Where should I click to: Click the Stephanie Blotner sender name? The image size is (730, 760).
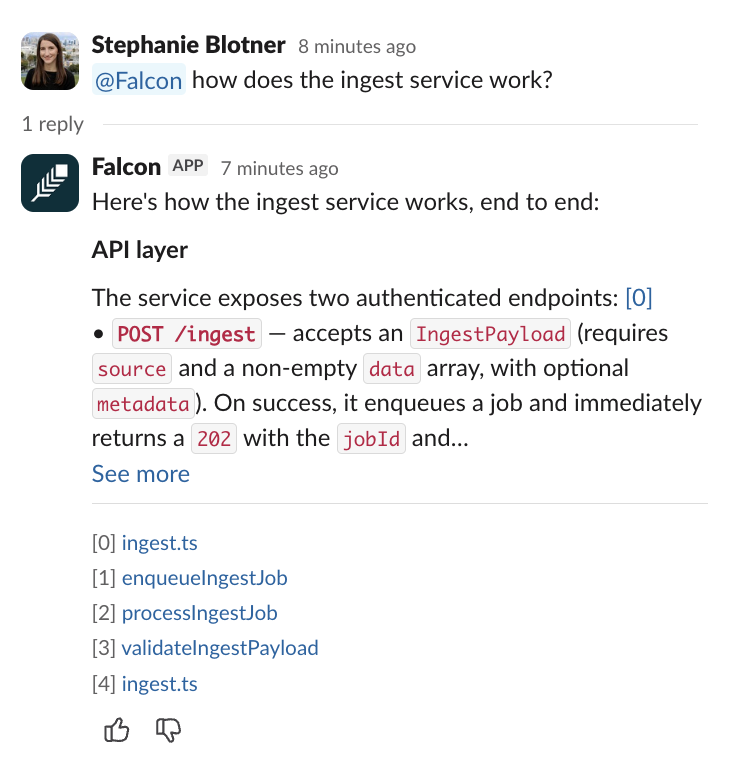click(188, 45)
